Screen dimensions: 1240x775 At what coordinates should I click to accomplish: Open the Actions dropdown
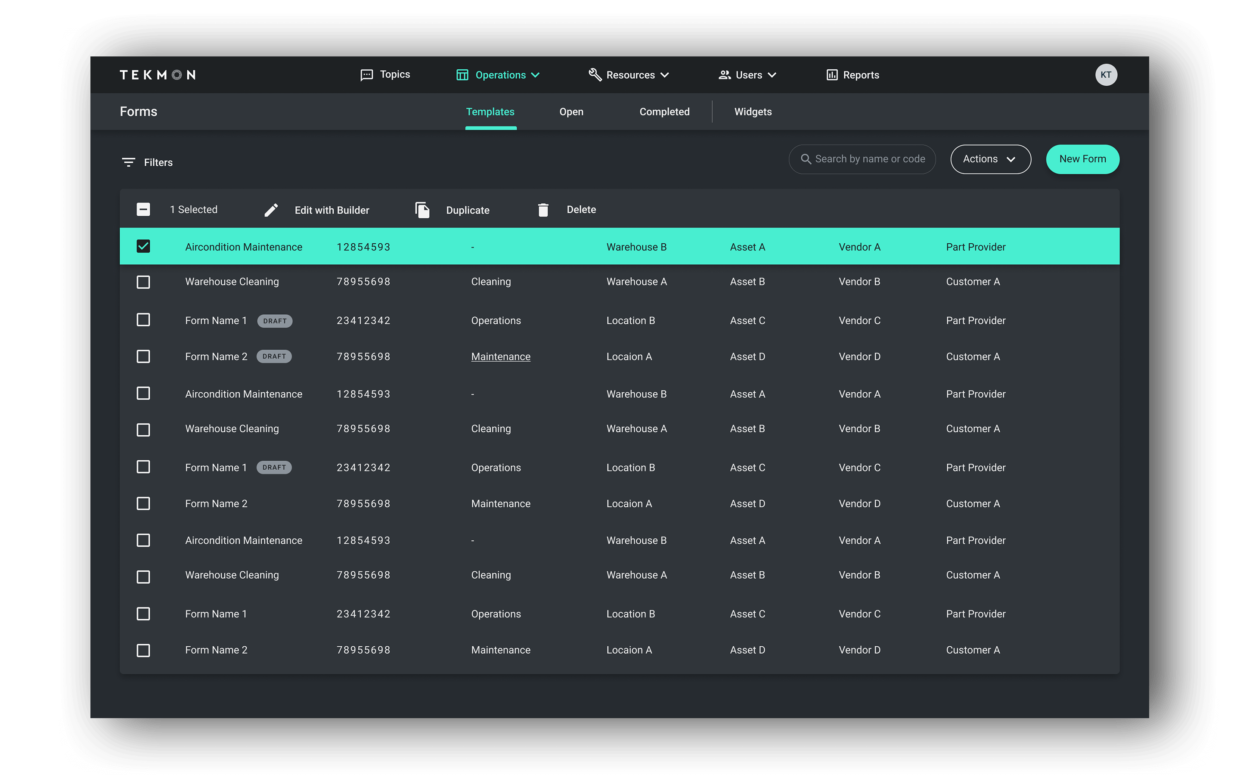990,158
